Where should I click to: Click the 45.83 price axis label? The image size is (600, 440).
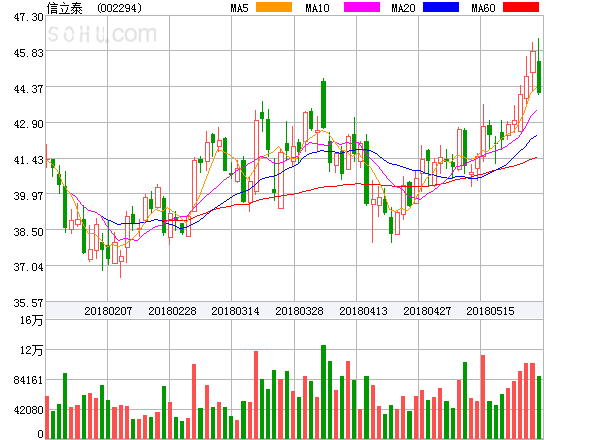28,53
